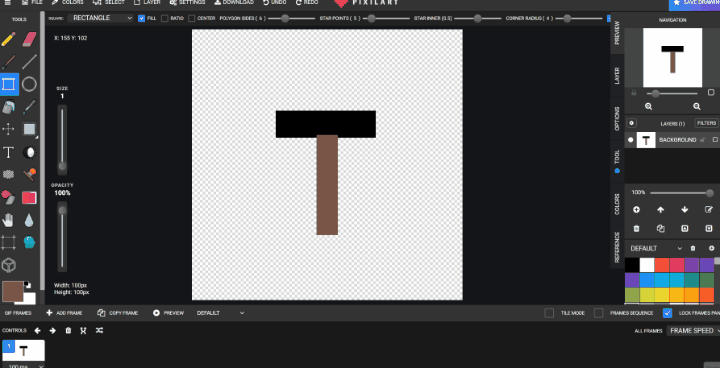Switch to the Preview side tab
Viewport: 720px width, 368px height.
(617, 33)
